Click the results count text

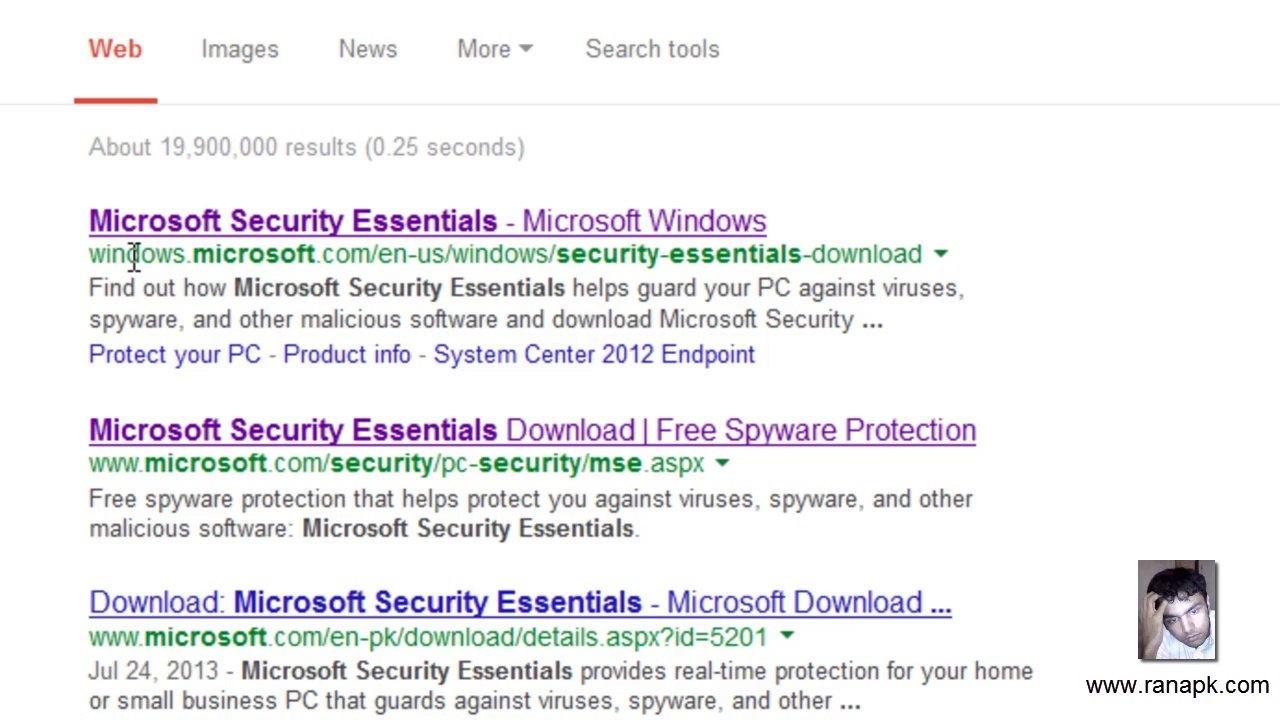click(x=306, y=147)
